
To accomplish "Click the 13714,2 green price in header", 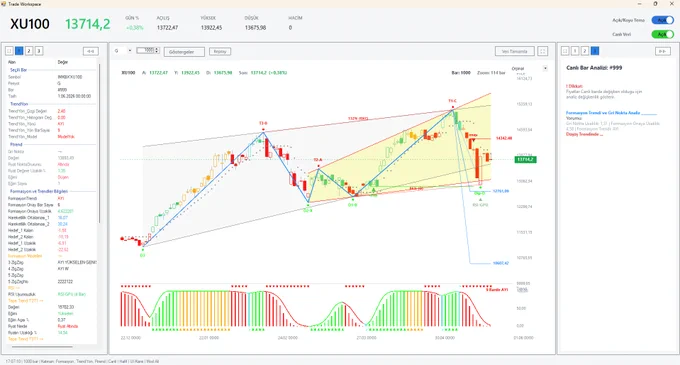I will [88, 24].
